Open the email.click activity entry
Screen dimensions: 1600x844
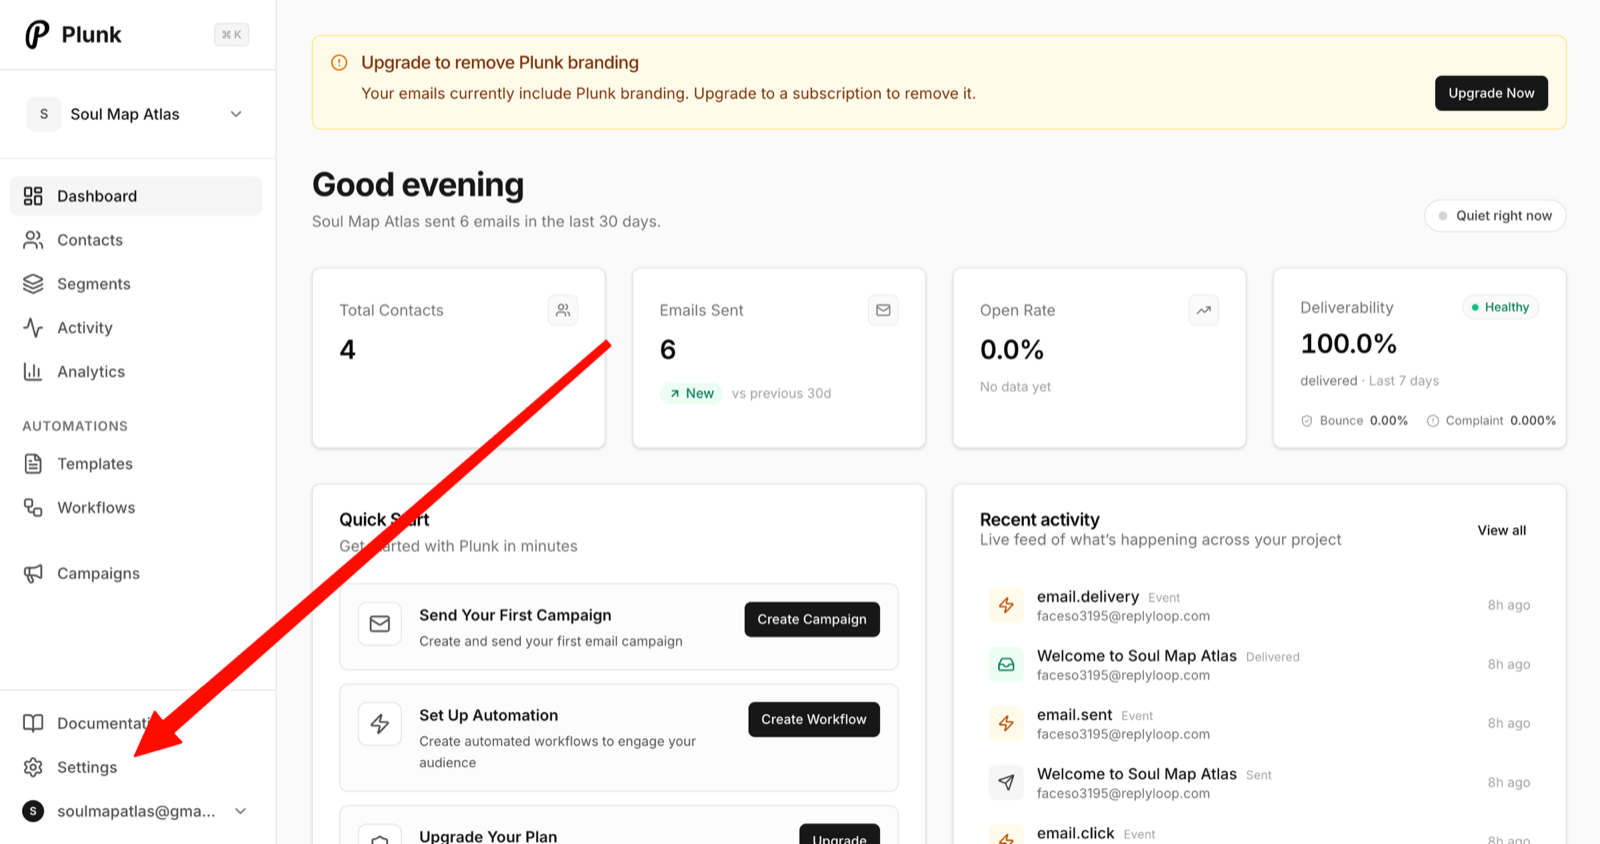pos(1259,835)
